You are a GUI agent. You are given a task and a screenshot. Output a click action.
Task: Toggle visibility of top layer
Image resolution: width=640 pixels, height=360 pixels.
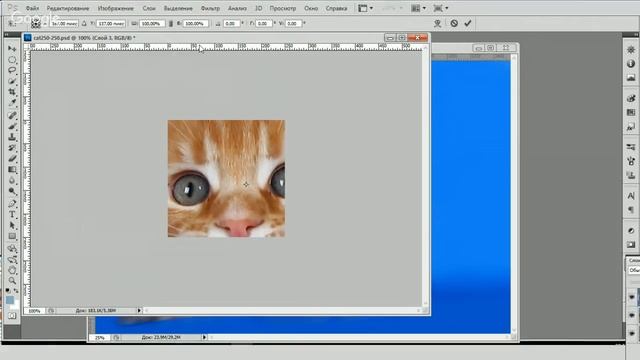tap(632, 297)
